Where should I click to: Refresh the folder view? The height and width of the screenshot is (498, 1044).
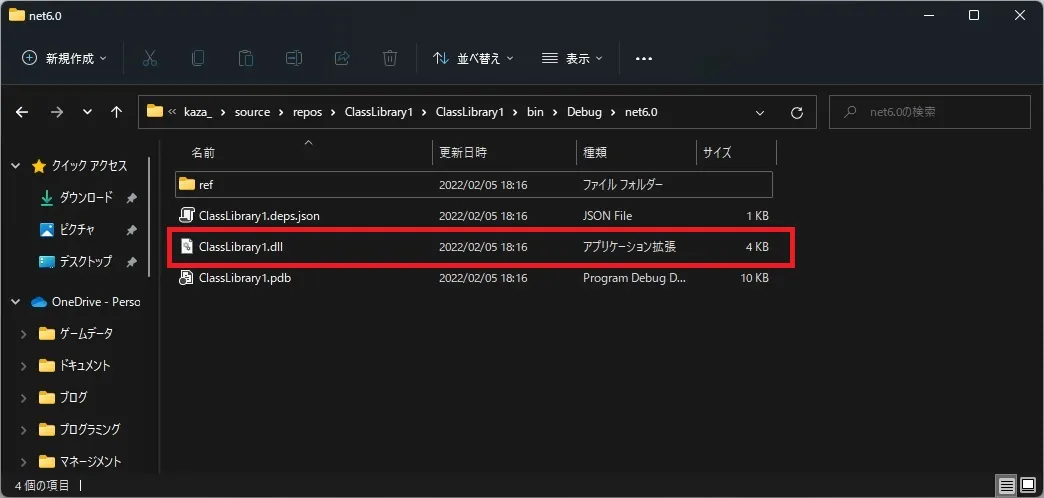796,113
